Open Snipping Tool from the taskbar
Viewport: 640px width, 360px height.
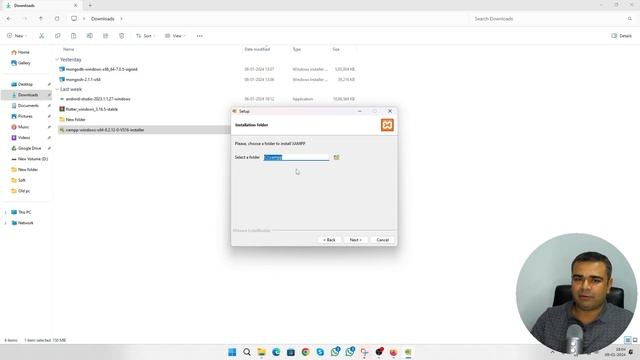click(x=364, y=352)
